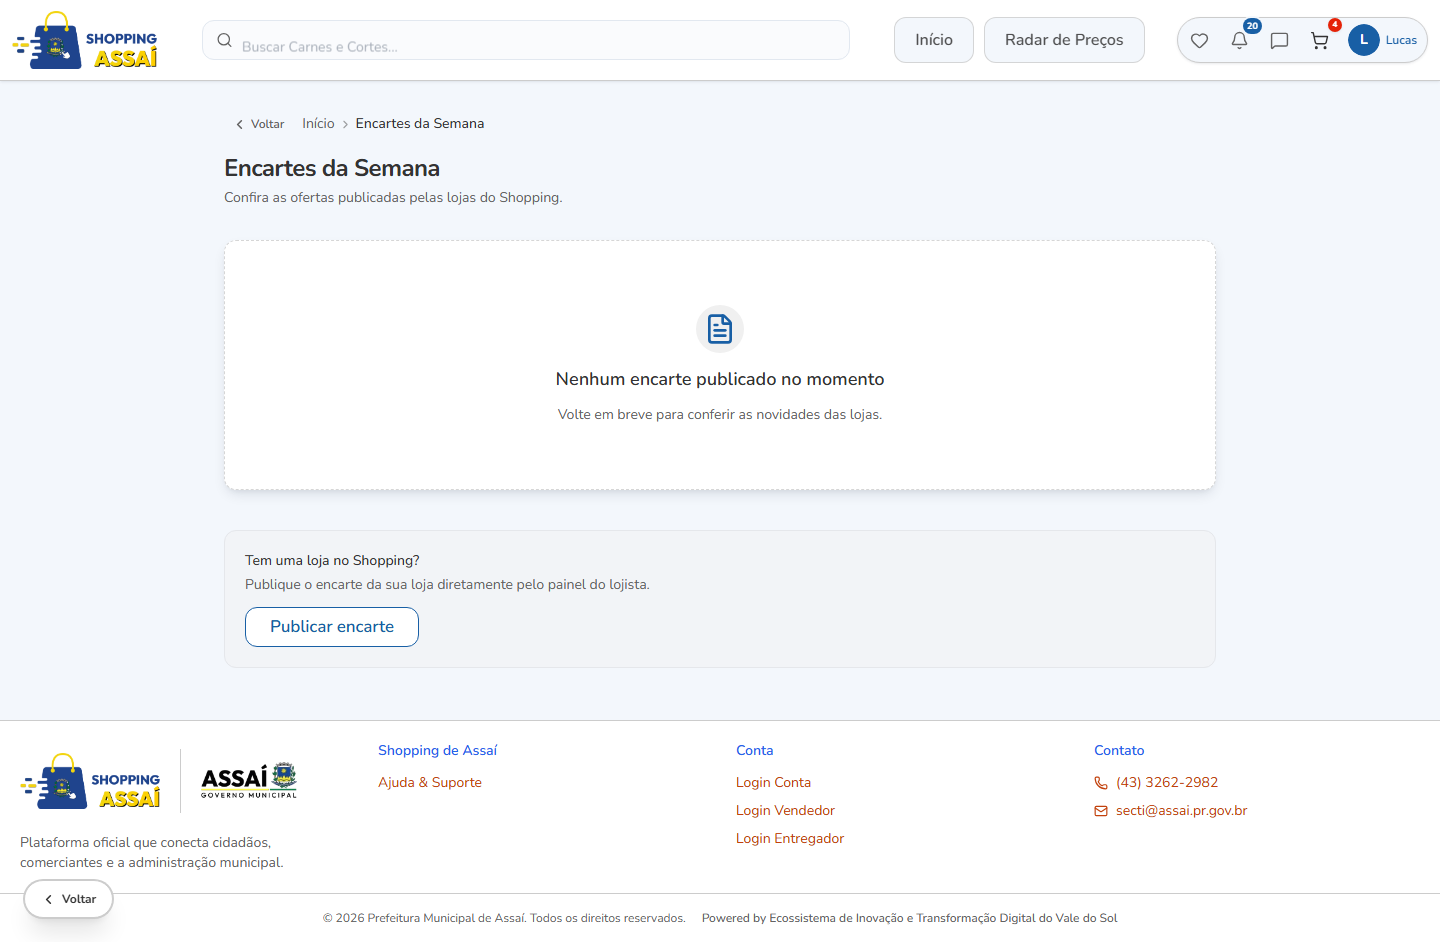Click the Assaí Governo Municipal footer logo

coord(249,780)
